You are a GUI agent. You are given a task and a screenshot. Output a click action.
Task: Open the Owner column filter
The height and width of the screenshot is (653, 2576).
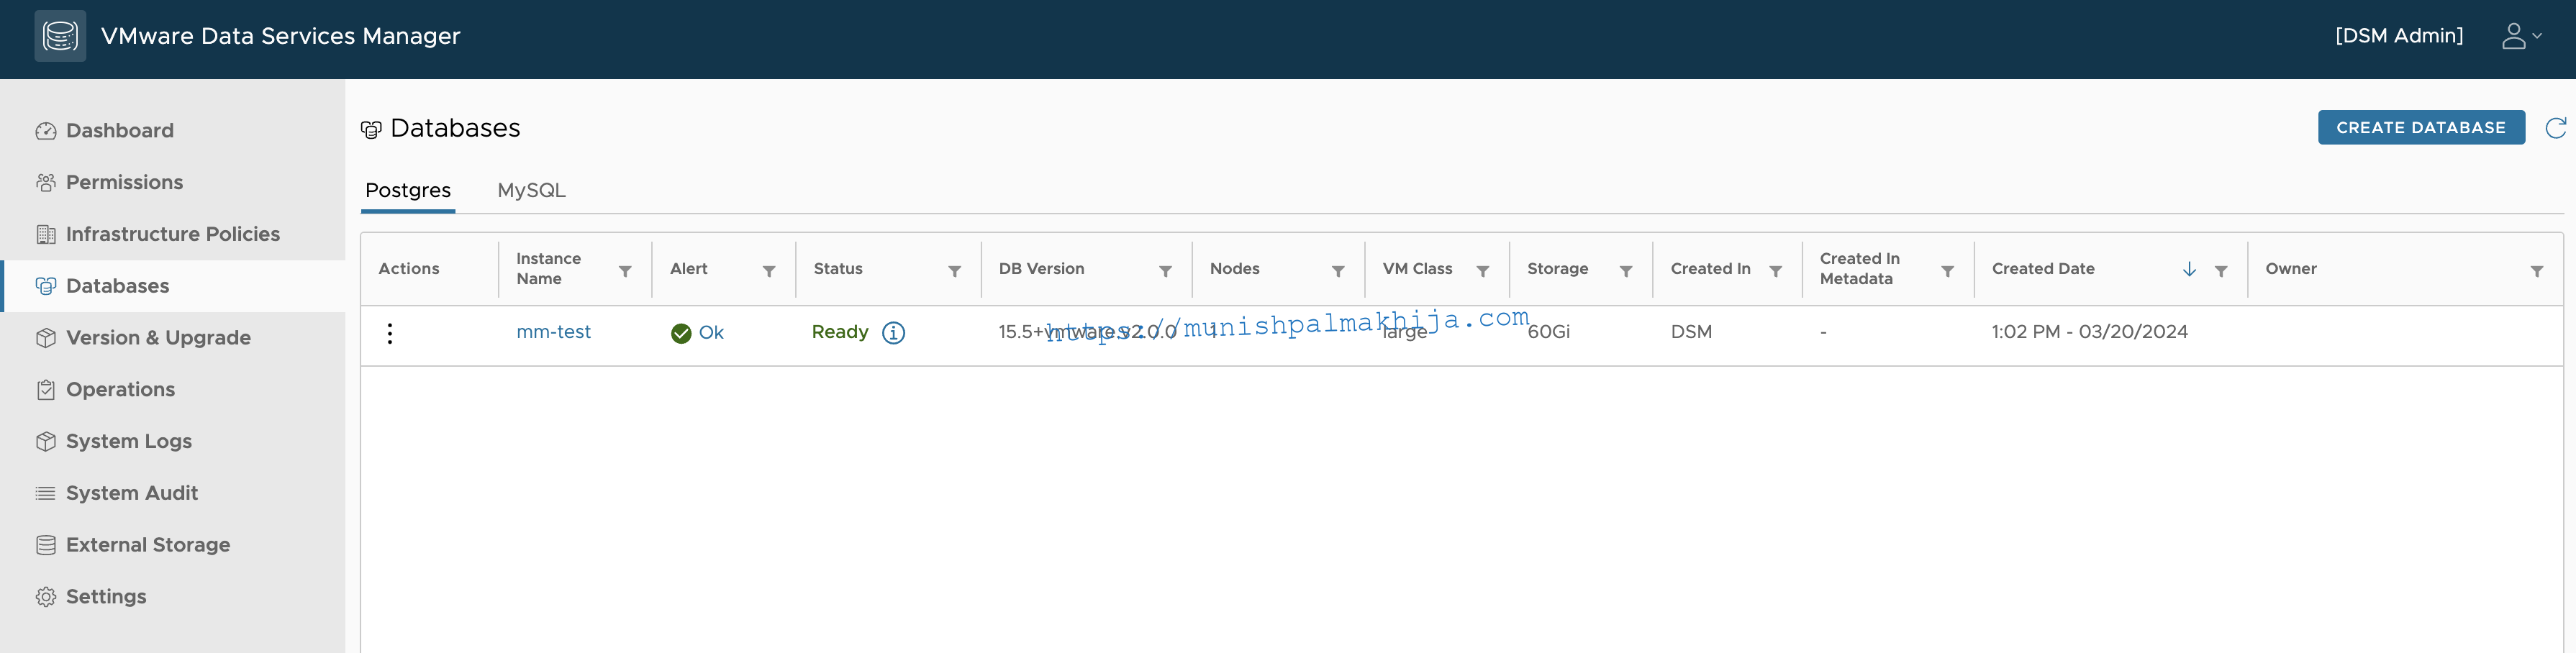click(x=2537, y=271)
